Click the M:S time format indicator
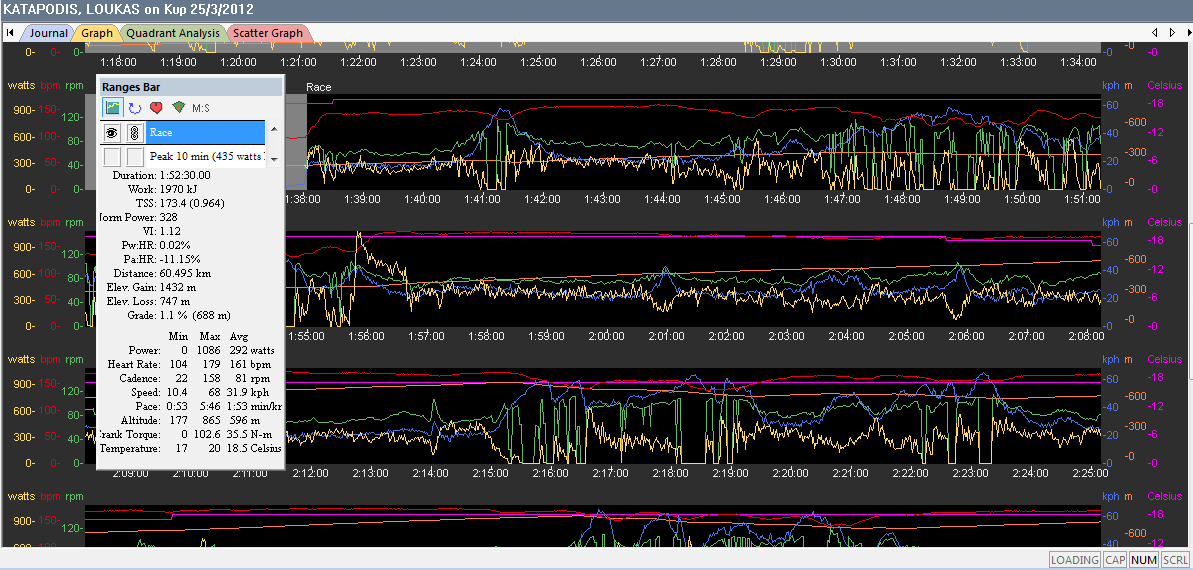The width and height of the screenshot is (1193, 570). pos(201,108)
